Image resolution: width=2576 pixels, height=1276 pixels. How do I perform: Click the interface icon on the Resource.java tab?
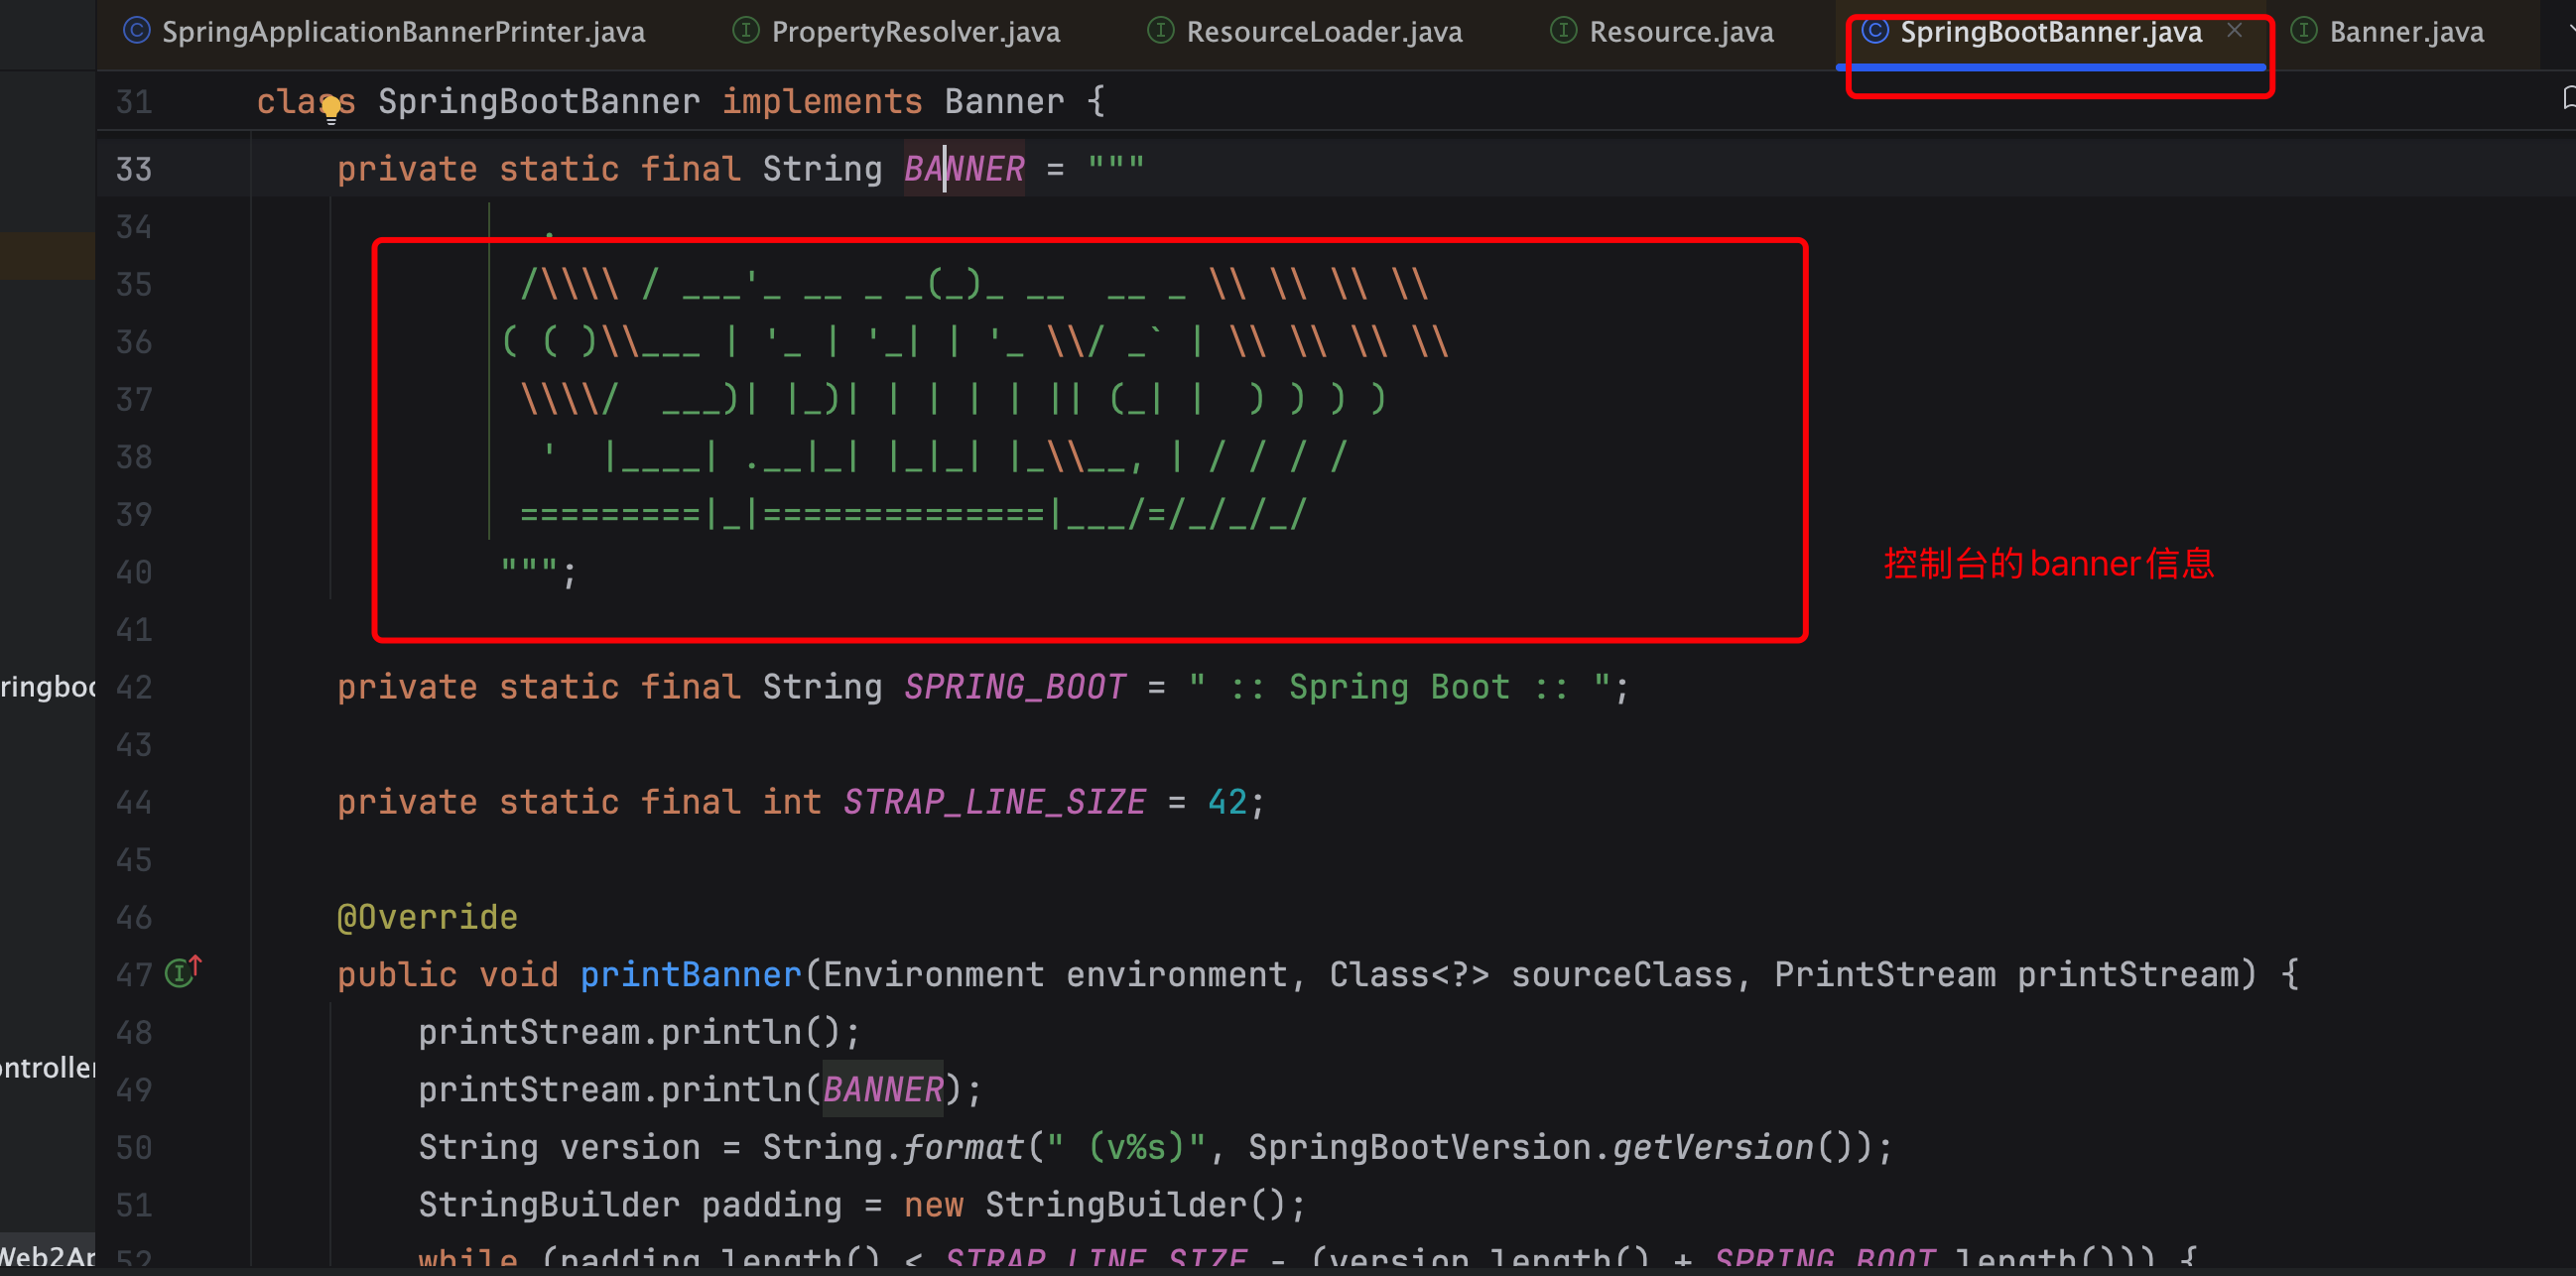coord(1563,31)
